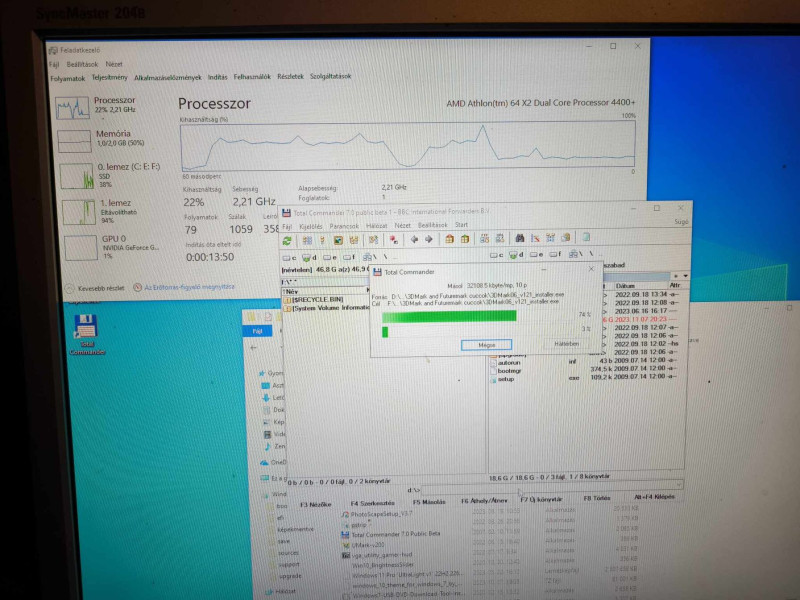Screen dimensions: 800x600
Task: Select 1. lemez removable disk sidebar item
Action: pyautogui.click(x=101, y=211)
